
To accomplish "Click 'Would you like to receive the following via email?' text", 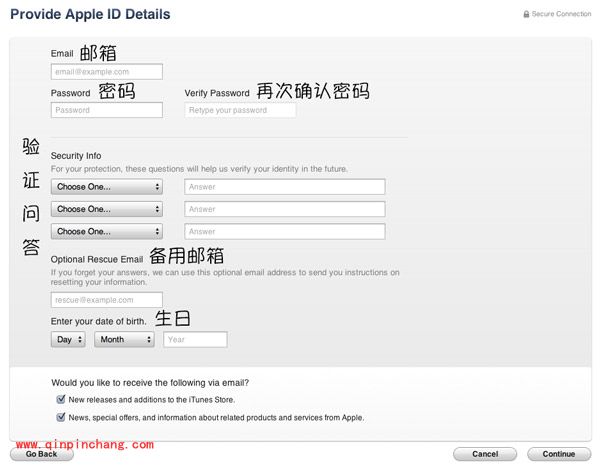I will click(150, 383).
